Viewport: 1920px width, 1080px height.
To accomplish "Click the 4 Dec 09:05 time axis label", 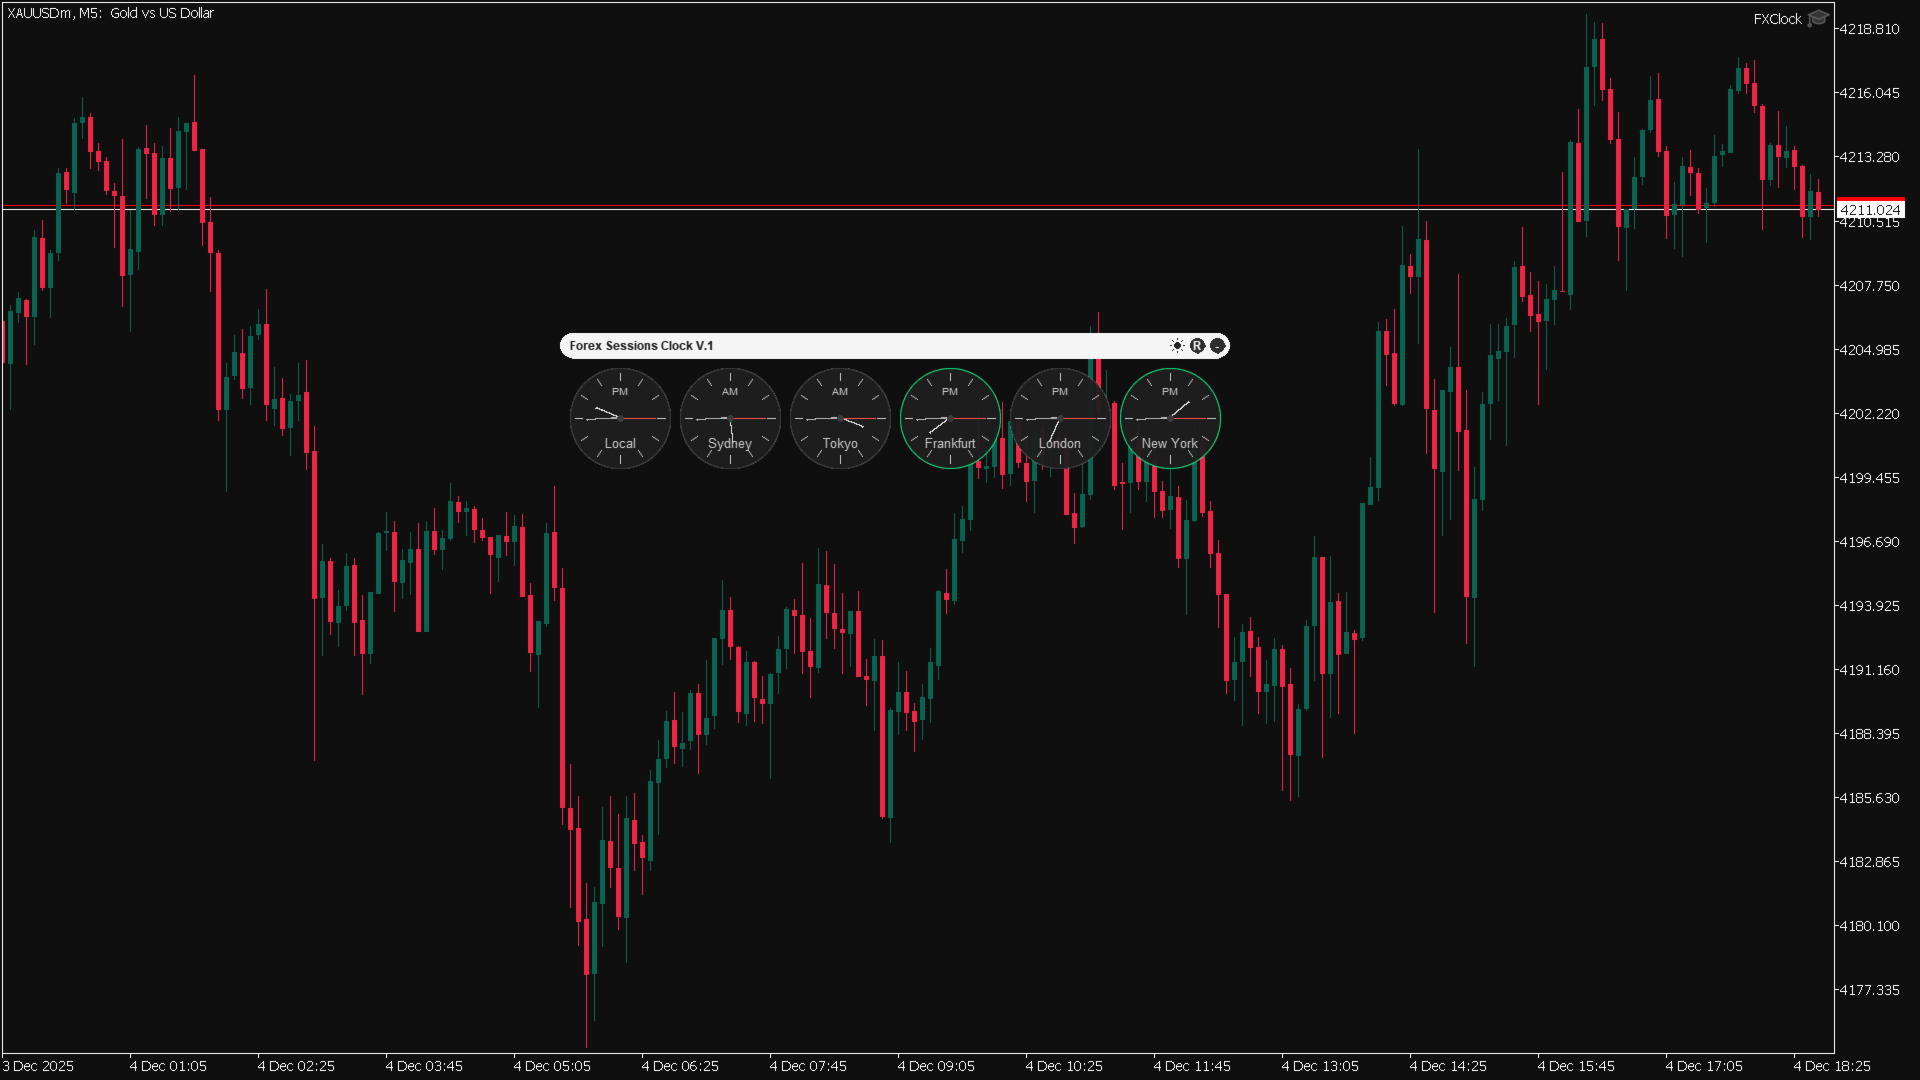I will point(935,1066).
